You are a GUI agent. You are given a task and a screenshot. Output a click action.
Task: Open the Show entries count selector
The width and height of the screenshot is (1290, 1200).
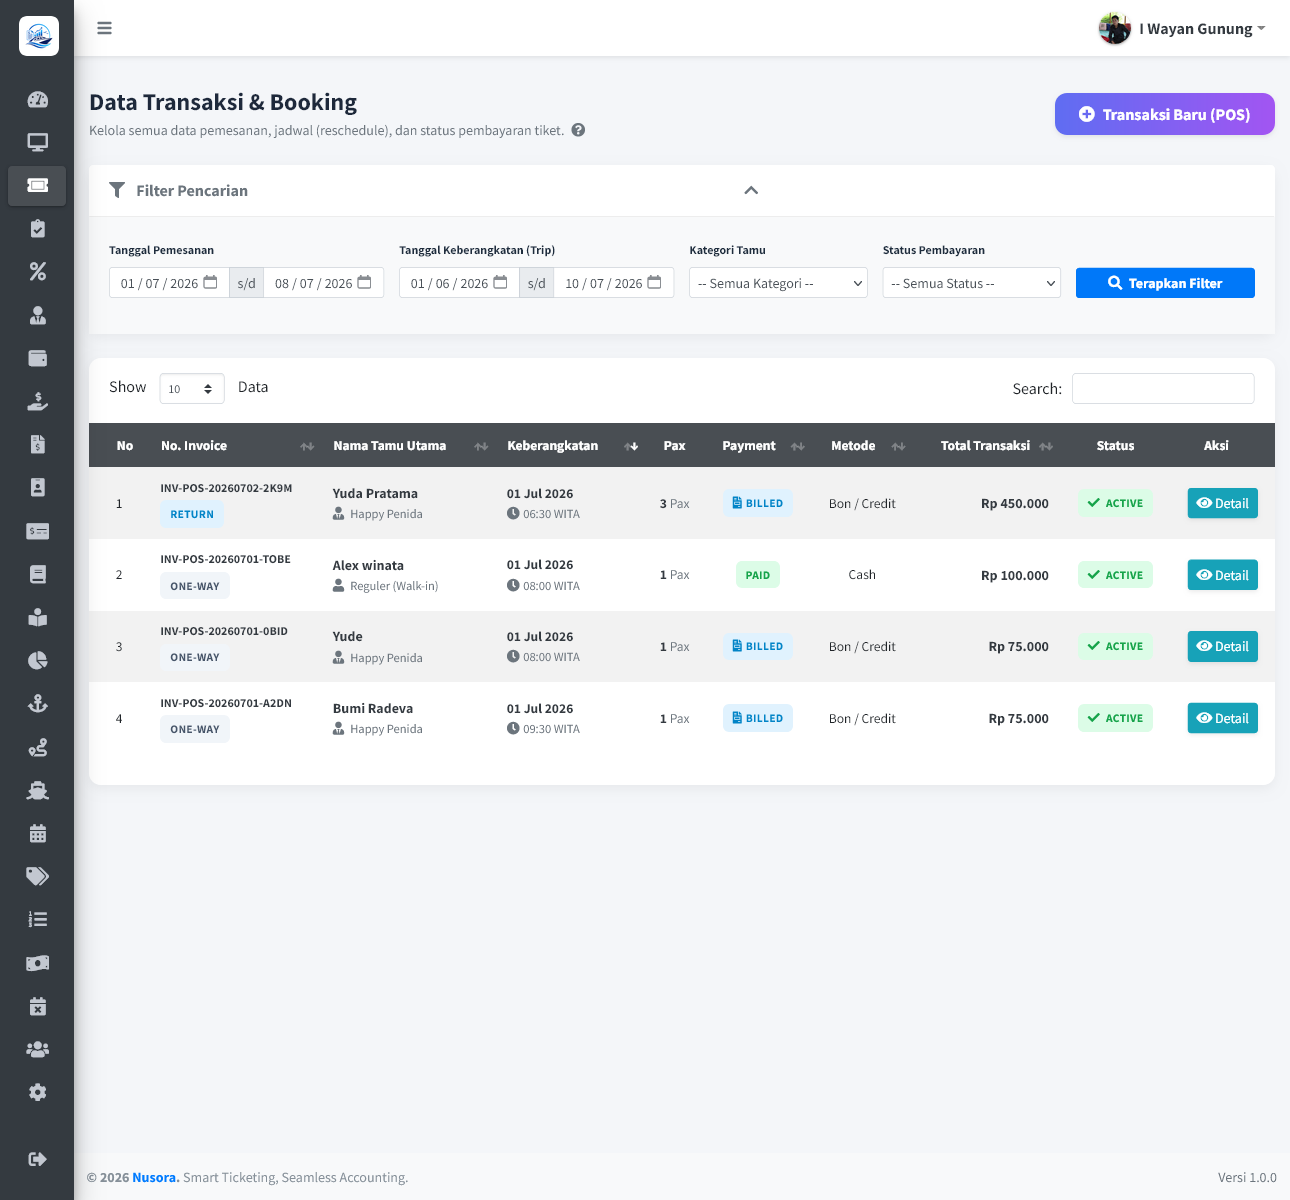pyautogui.click(x=192, y=388)
